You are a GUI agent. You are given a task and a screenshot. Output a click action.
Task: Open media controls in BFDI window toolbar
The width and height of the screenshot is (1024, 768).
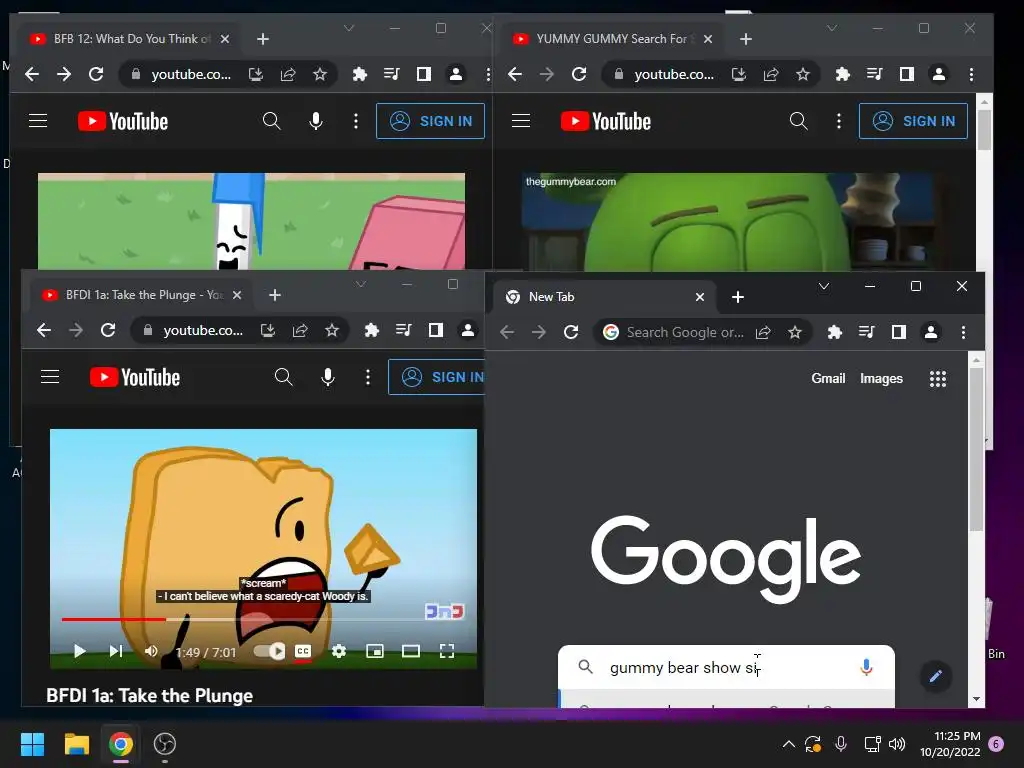[x=404, y=330]
